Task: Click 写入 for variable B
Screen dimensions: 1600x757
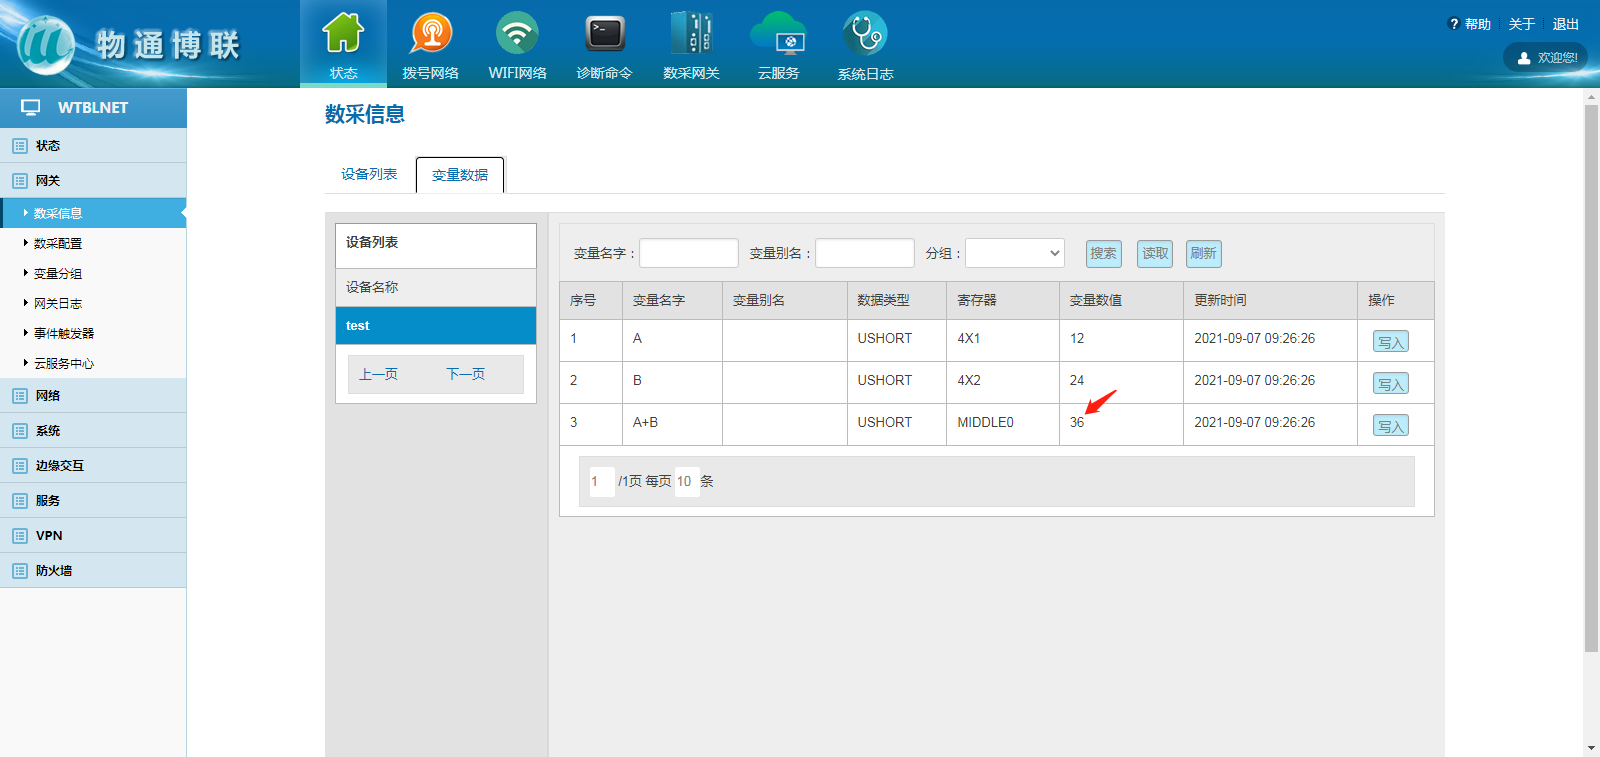Action: (1391, 384)
